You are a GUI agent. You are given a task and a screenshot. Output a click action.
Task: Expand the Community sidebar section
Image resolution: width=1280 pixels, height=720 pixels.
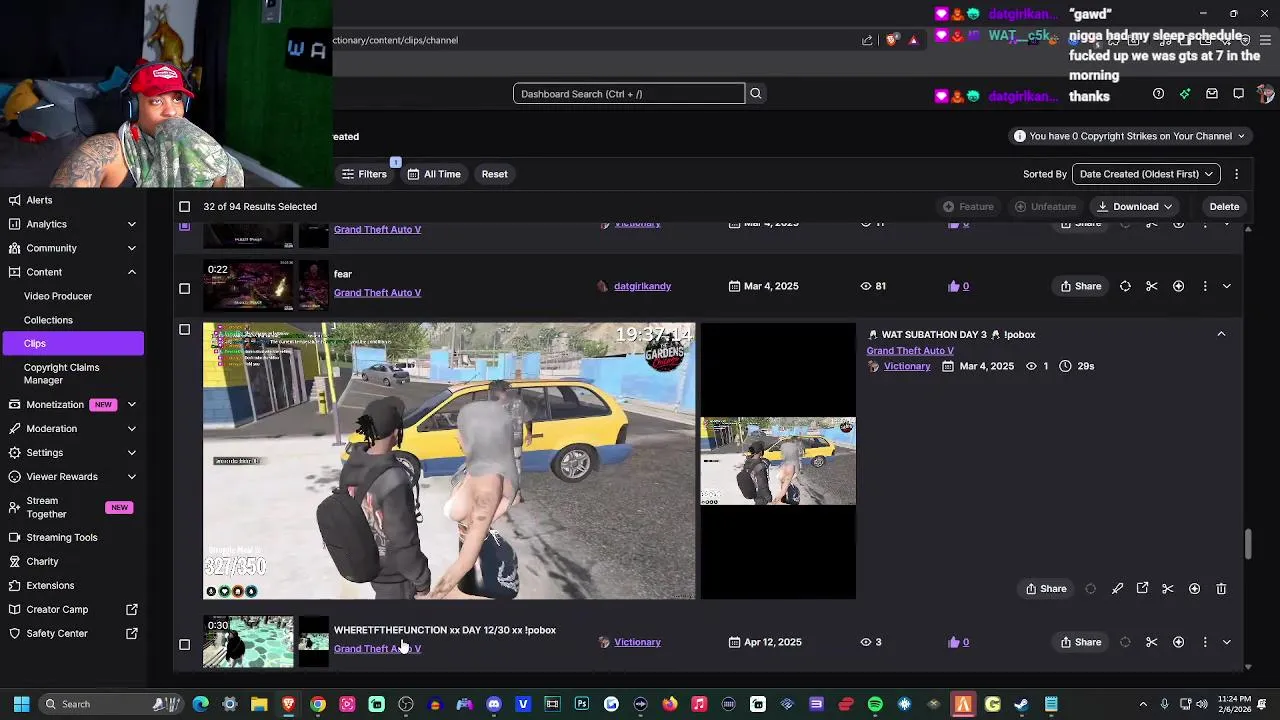point(132,248)
